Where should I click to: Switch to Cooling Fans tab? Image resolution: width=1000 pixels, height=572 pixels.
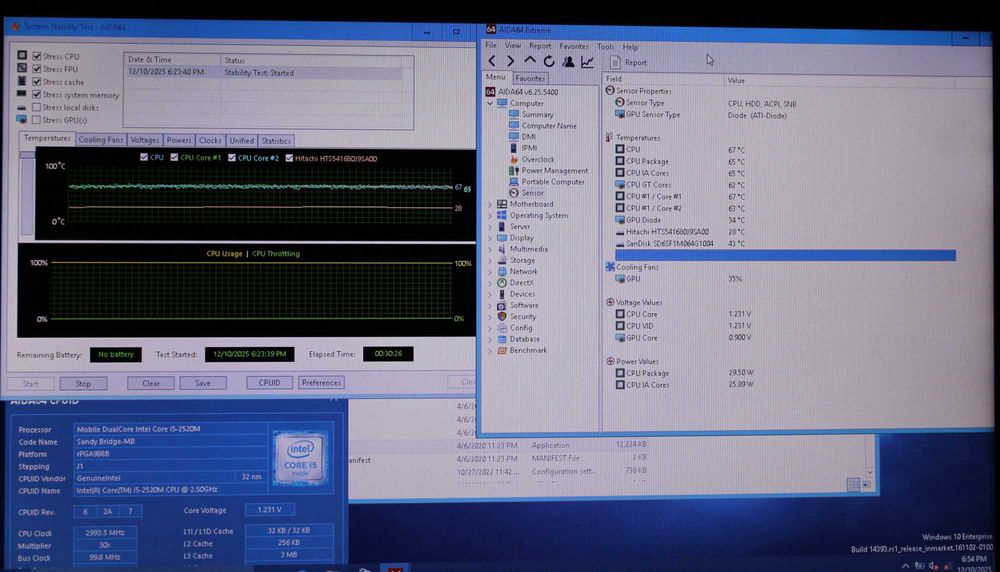[x=101, y=140]
